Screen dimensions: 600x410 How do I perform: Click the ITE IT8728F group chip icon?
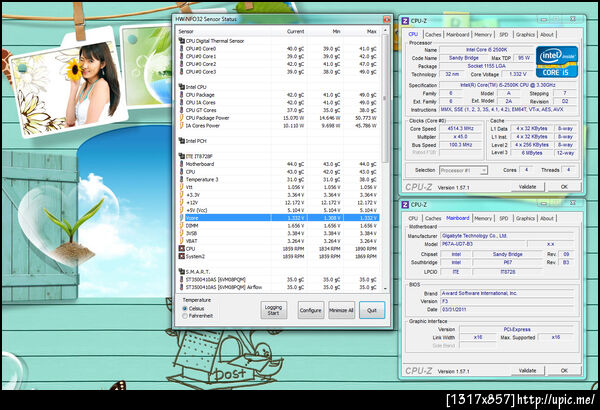pos(182,156)
